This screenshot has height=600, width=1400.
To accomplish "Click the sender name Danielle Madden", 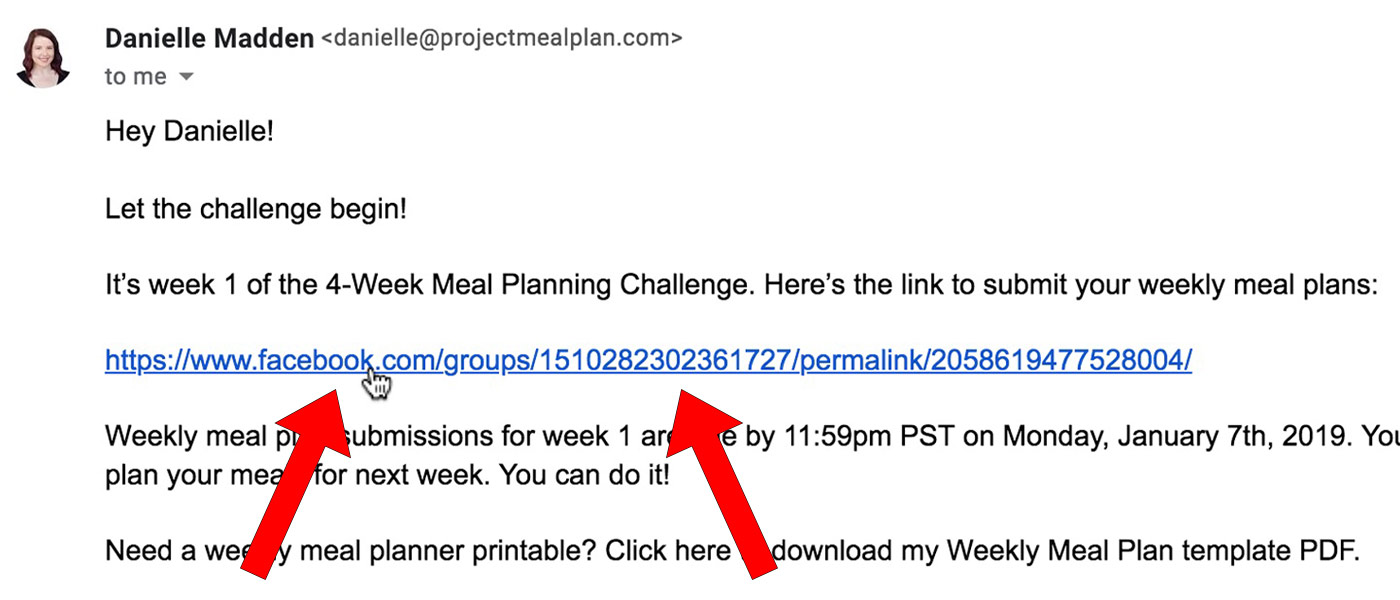I will tap(209, 39).
